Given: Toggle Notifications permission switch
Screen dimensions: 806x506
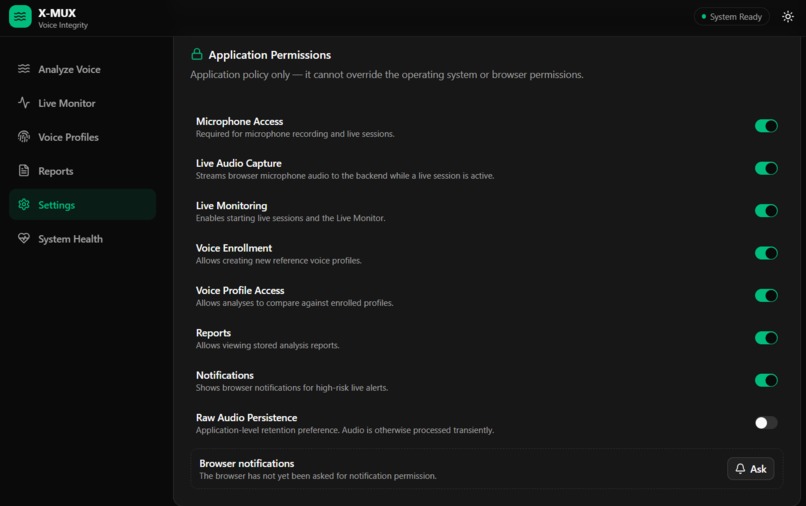Looking at the screenshot, I should click(x=766, y=381).
